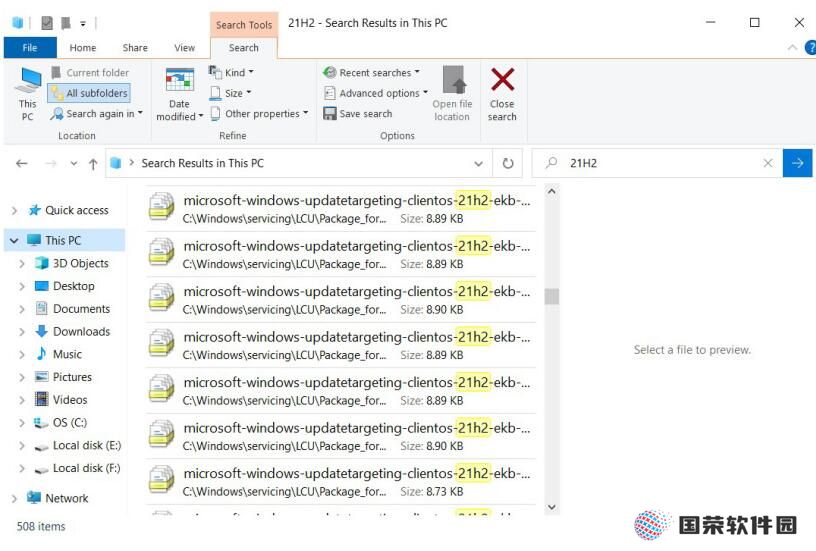Screen dimensions: 816x551
Task: Expand address bar history dropdown
Action: coord(478,163)
